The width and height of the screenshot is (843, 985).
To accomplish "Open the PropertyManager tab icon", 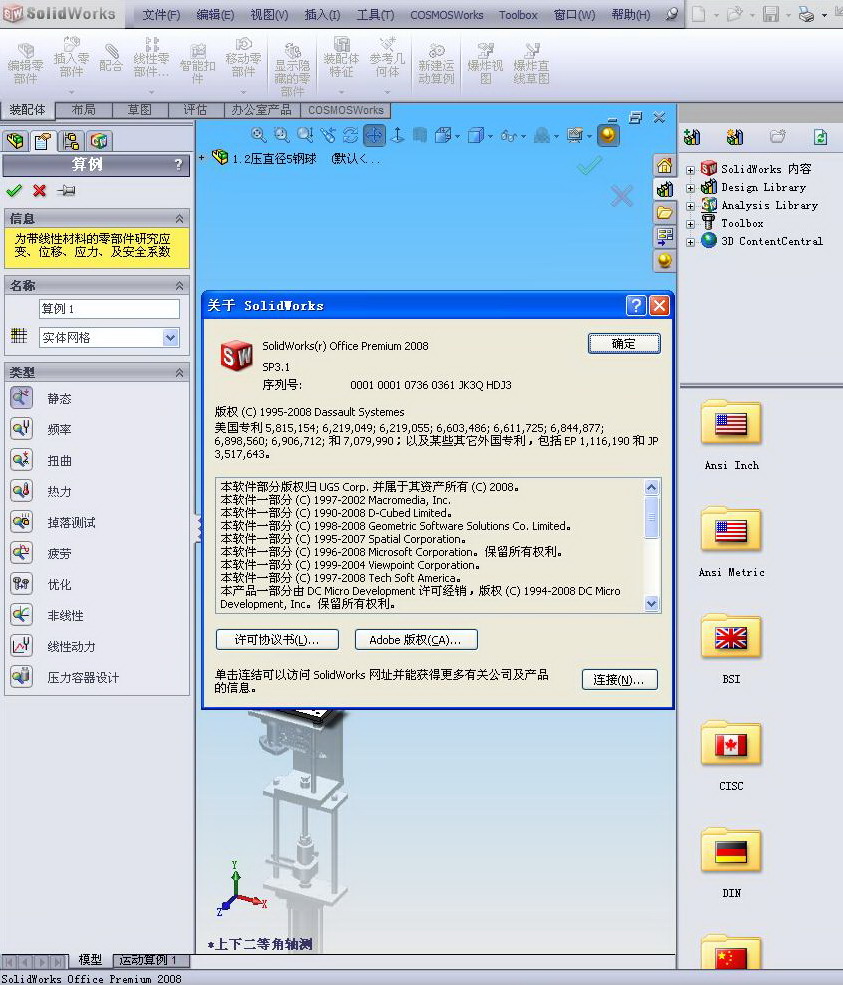I will [x=43, y=141].
